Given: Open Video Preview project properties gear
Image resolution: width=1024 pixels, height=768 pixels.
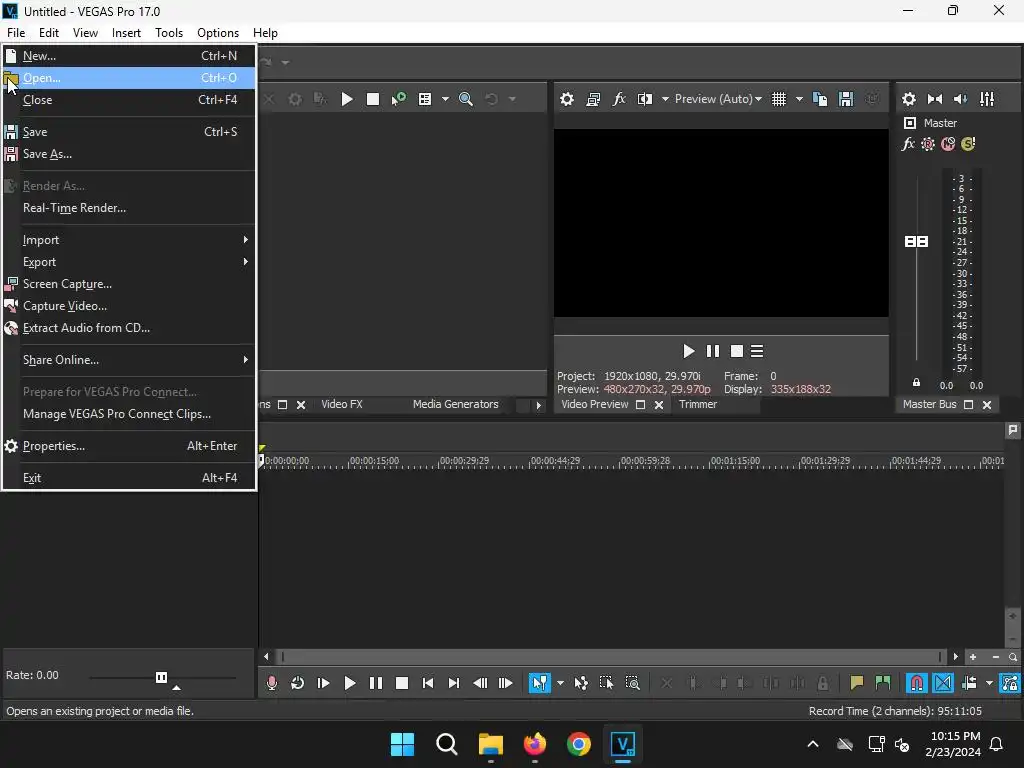Looking at the screenshot, I should (x=567, y=99).
